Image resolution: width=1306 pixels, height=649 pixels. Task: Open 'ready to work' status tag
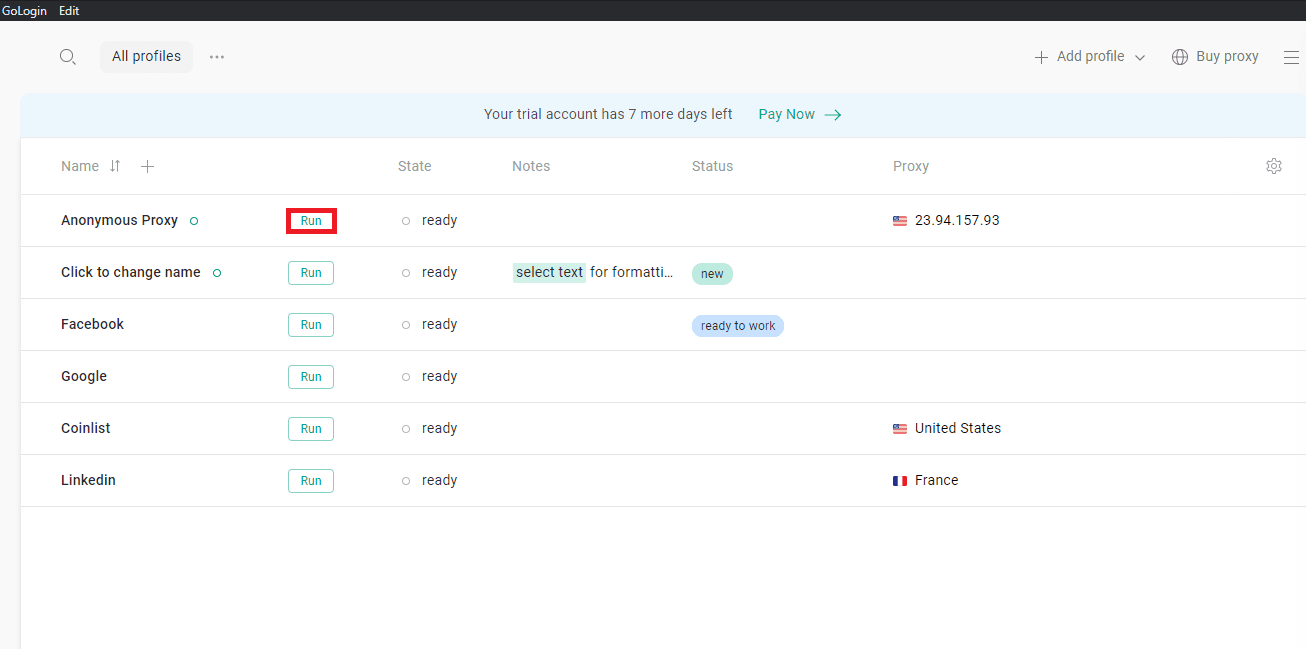point(737,326)
